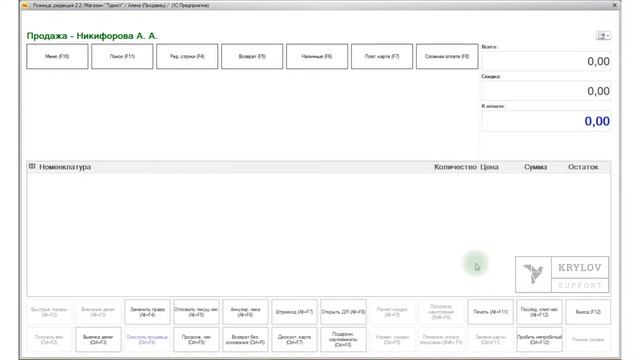The image size is (640, 360).
Task: Click the 1C icon in title bar
Action: tap(25, 5)
